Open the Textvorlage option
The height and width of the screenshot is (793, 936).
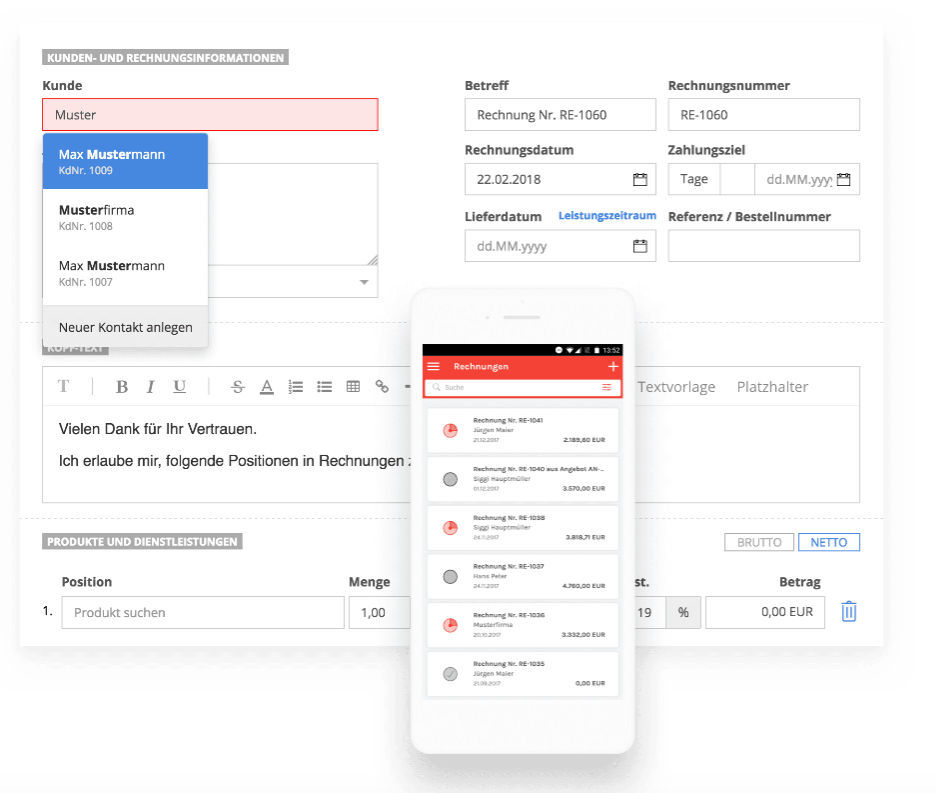coord(676,387)
